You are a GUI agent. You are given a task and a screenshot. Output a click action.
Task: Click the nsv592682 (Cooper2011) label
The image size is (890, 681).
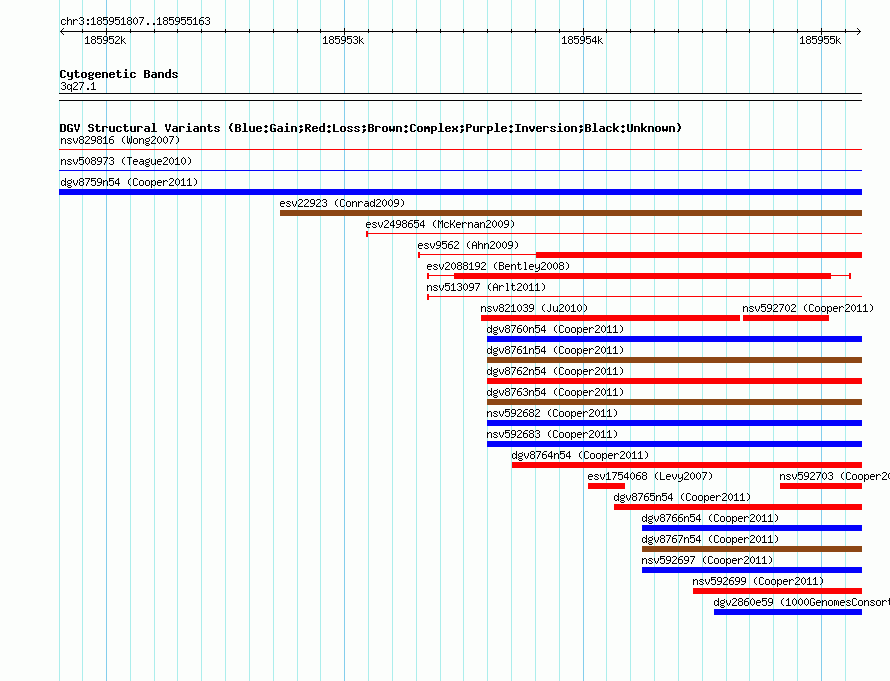[552, 413]
